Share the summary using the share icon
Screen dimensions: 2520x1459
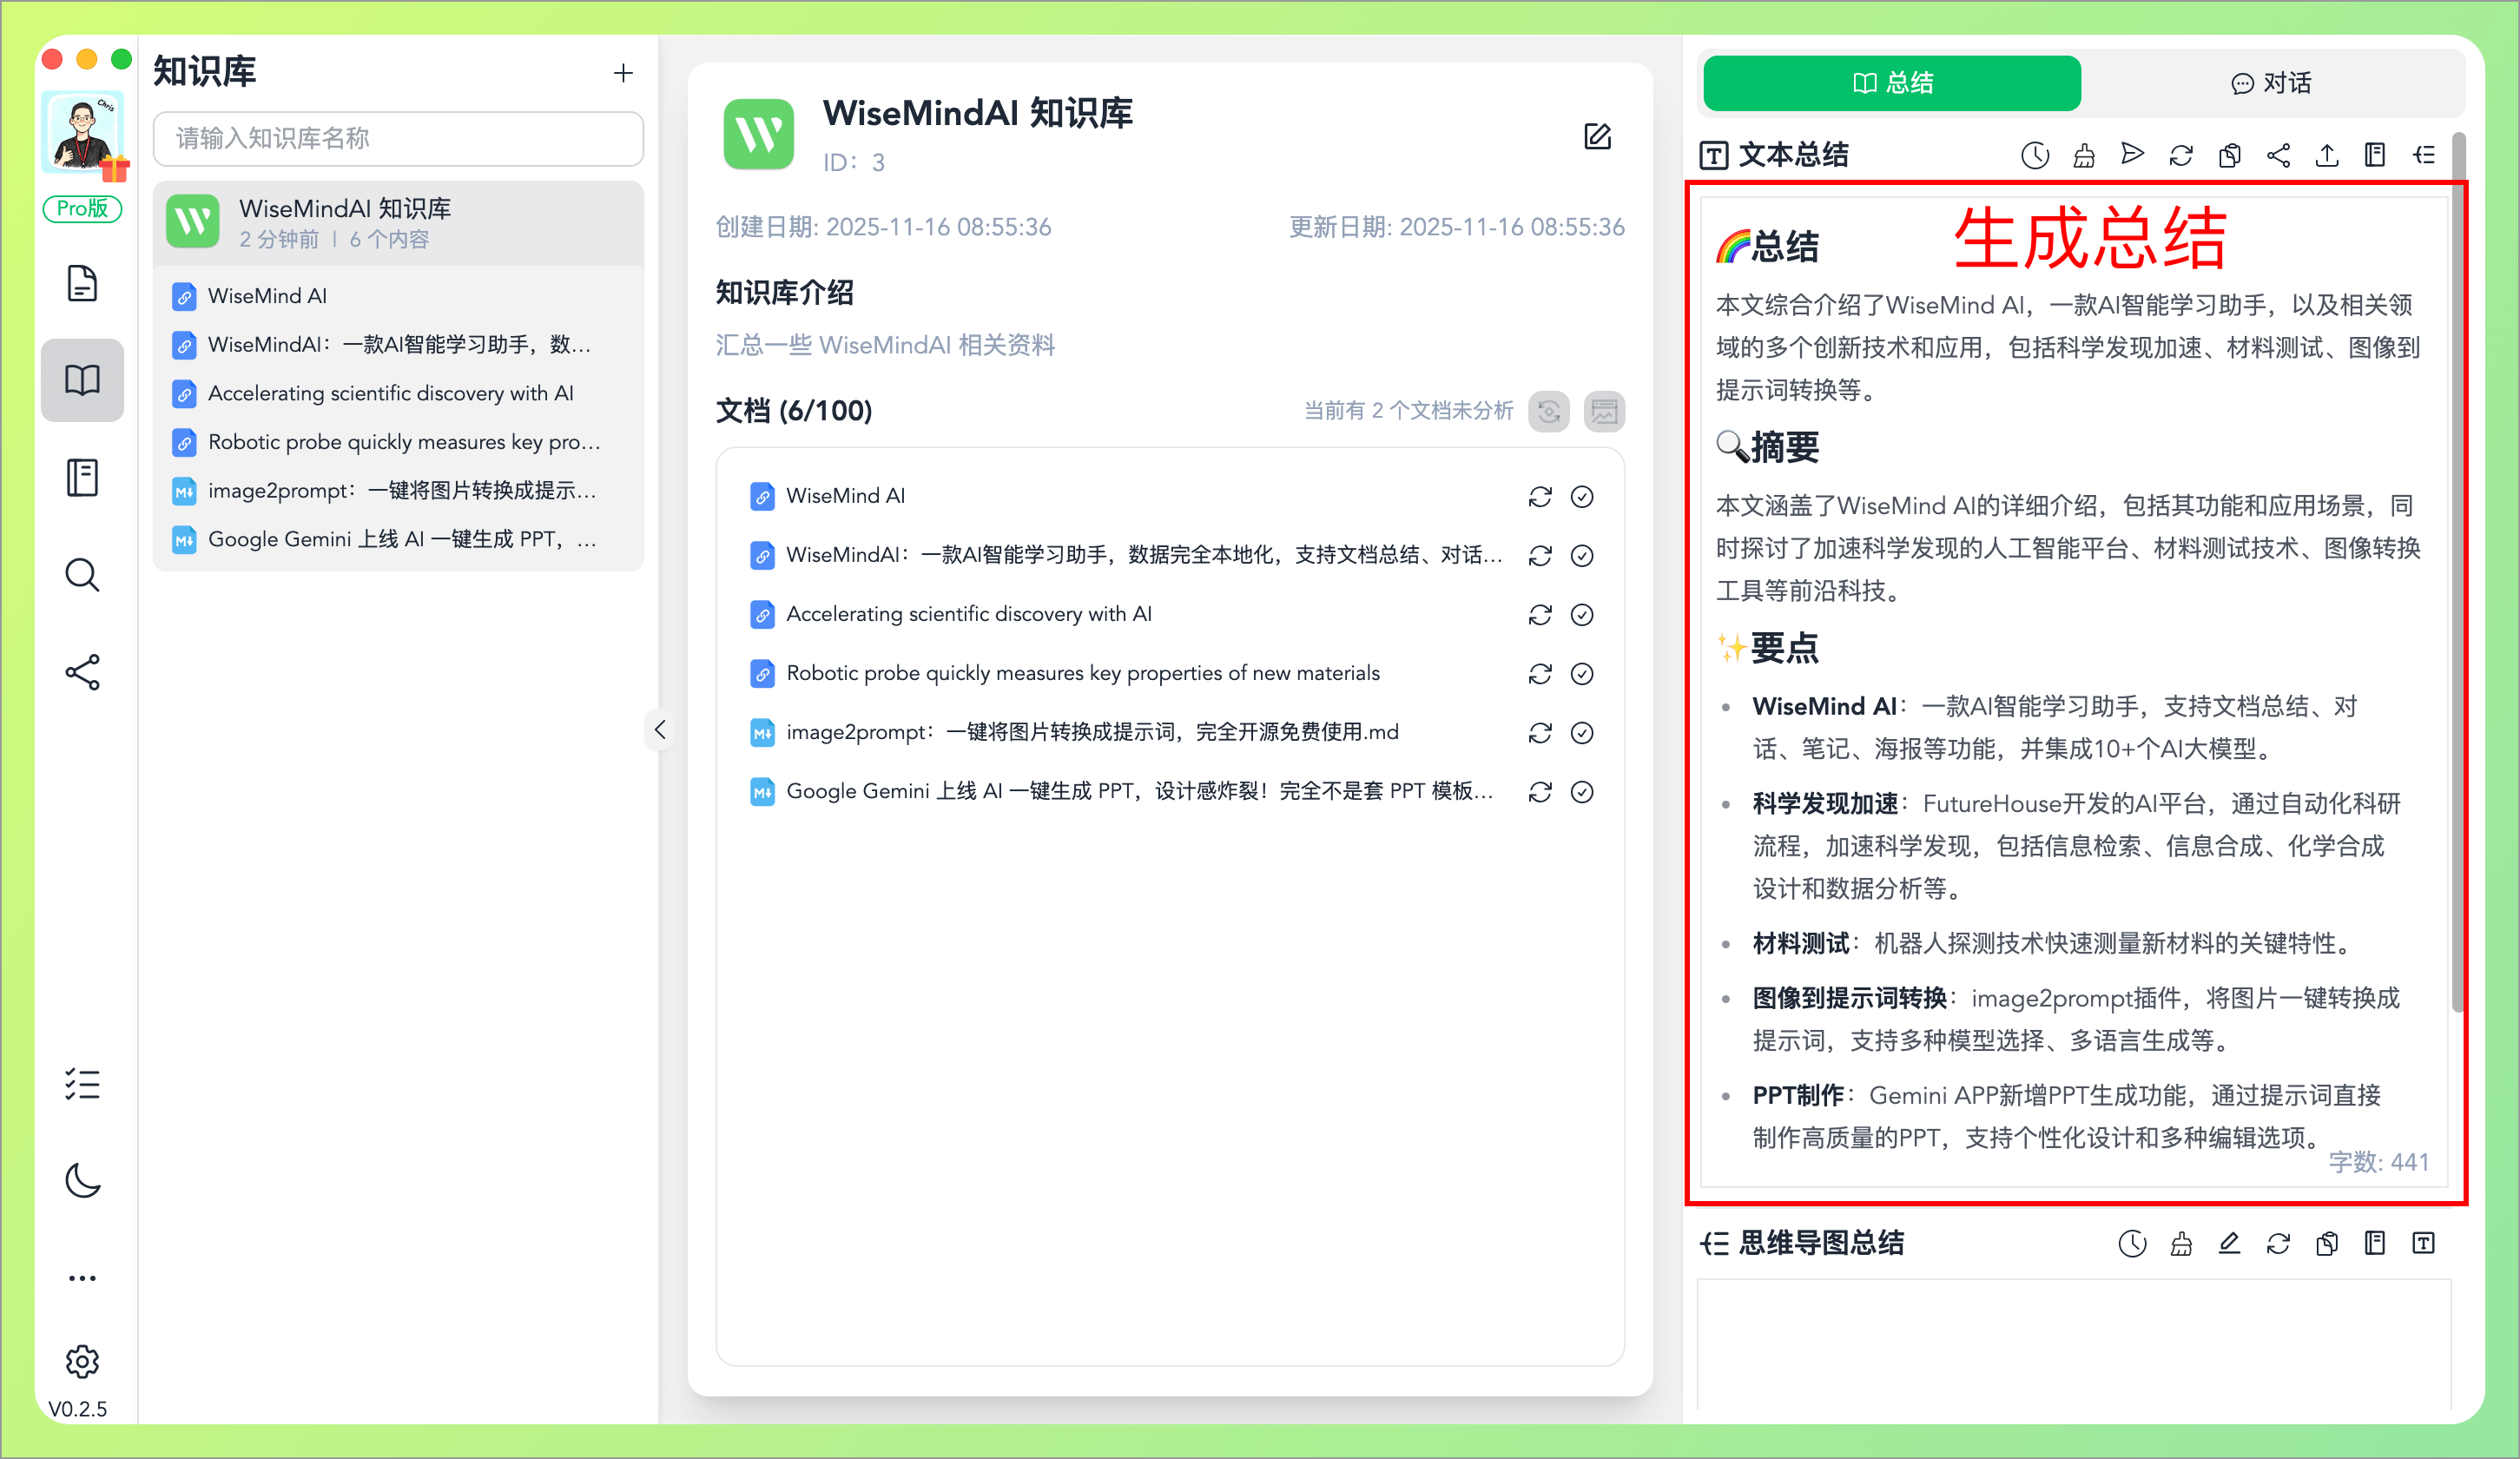(2278, 155)
